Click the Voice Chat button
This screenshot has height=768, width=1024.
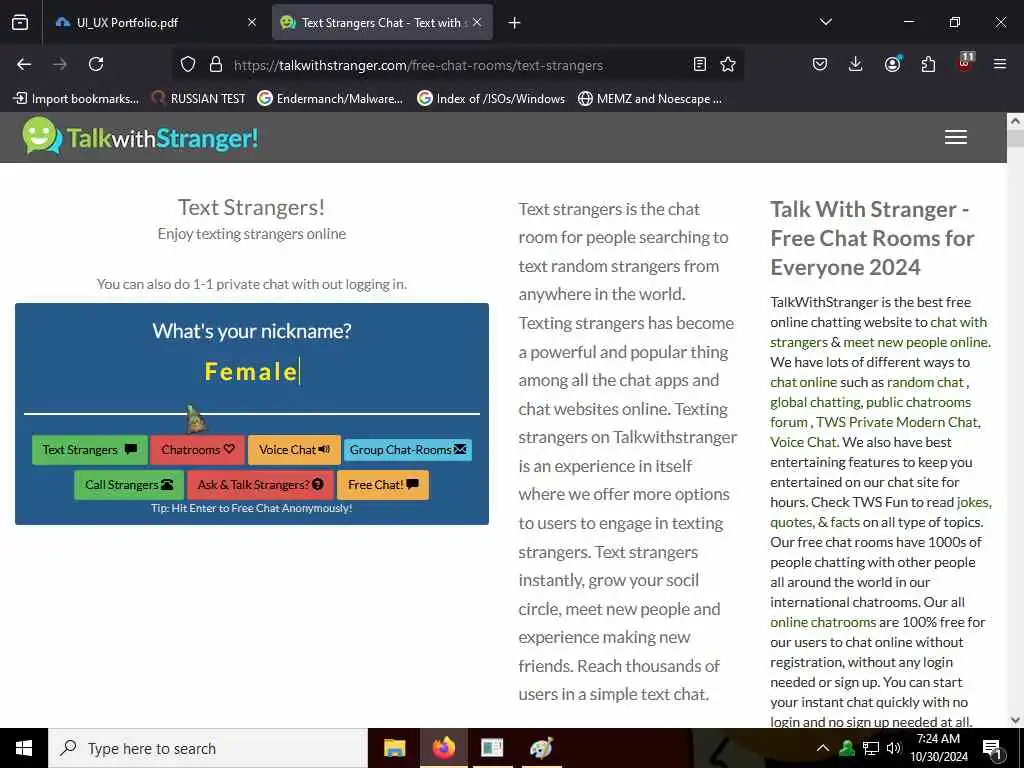click(x=295, y=449)
